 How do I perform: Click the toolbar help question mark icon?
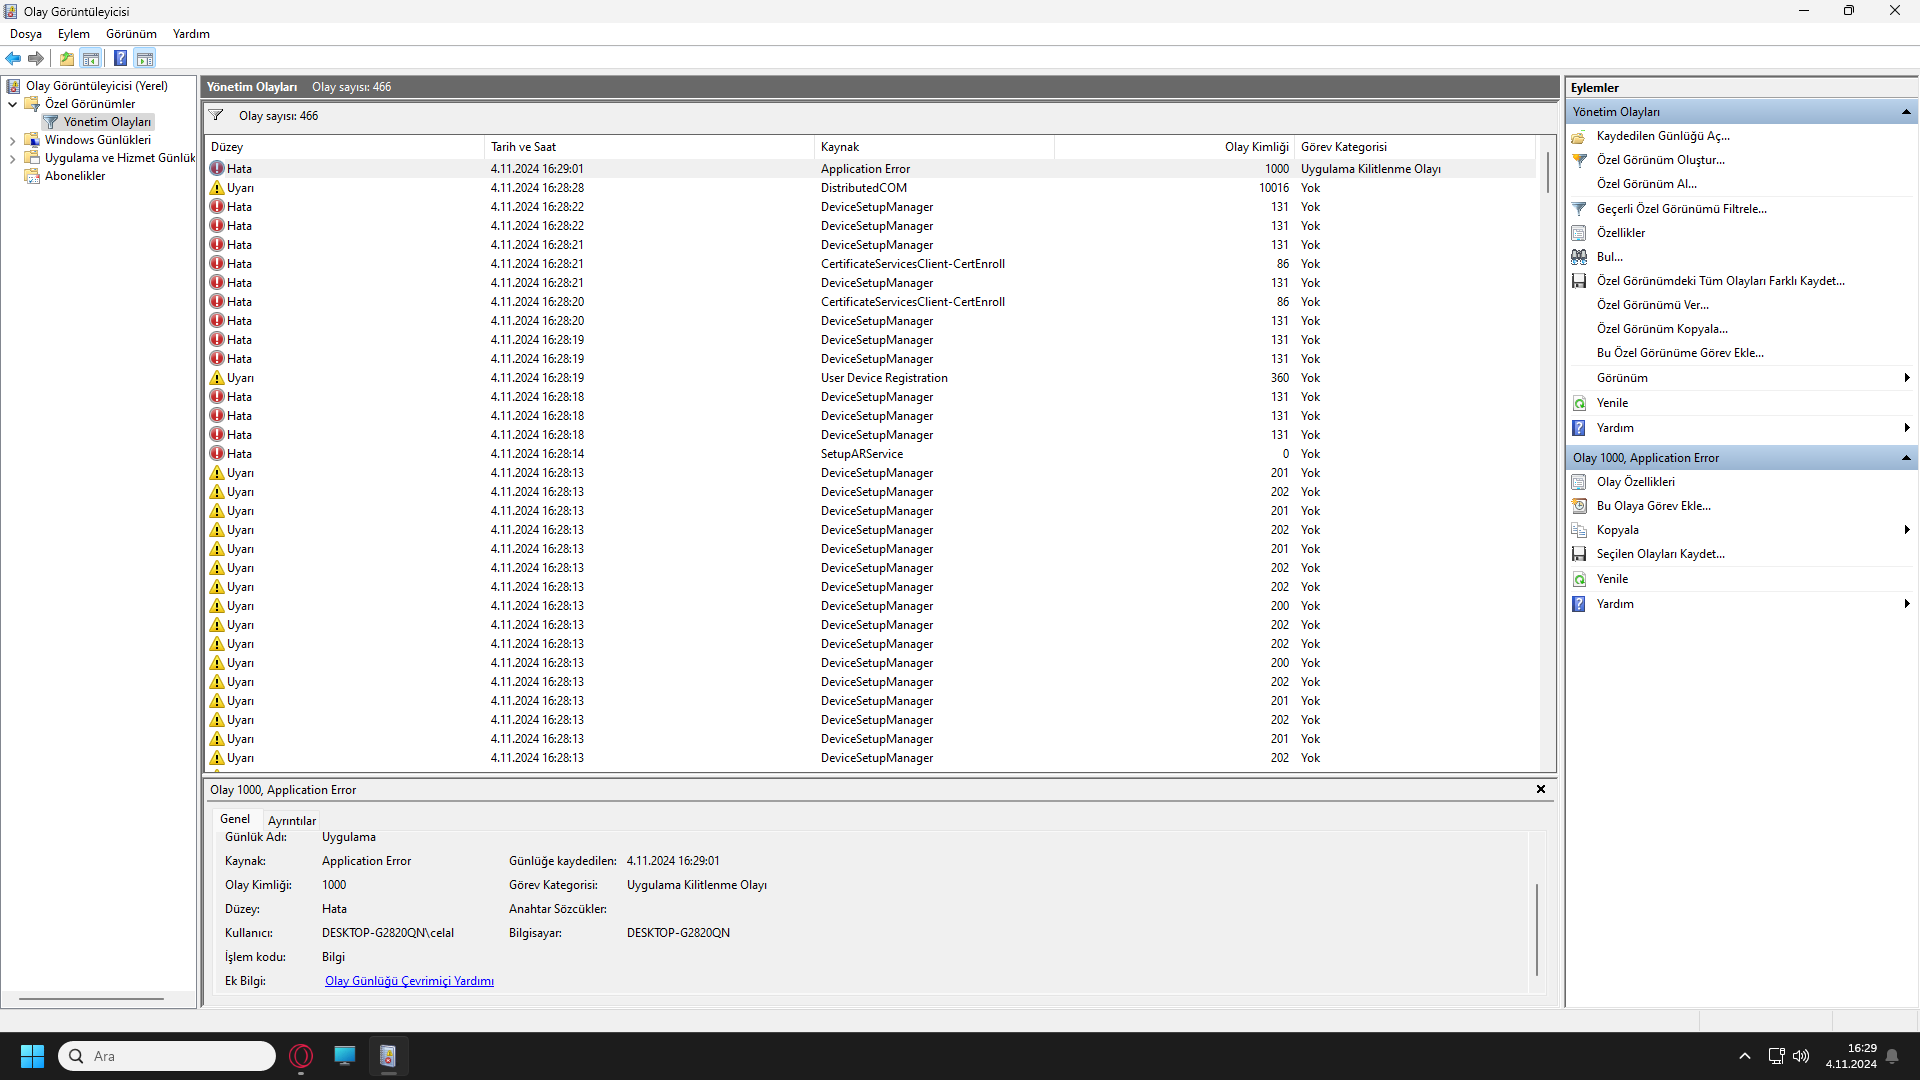pyautogui.click(x=120, y=58)
